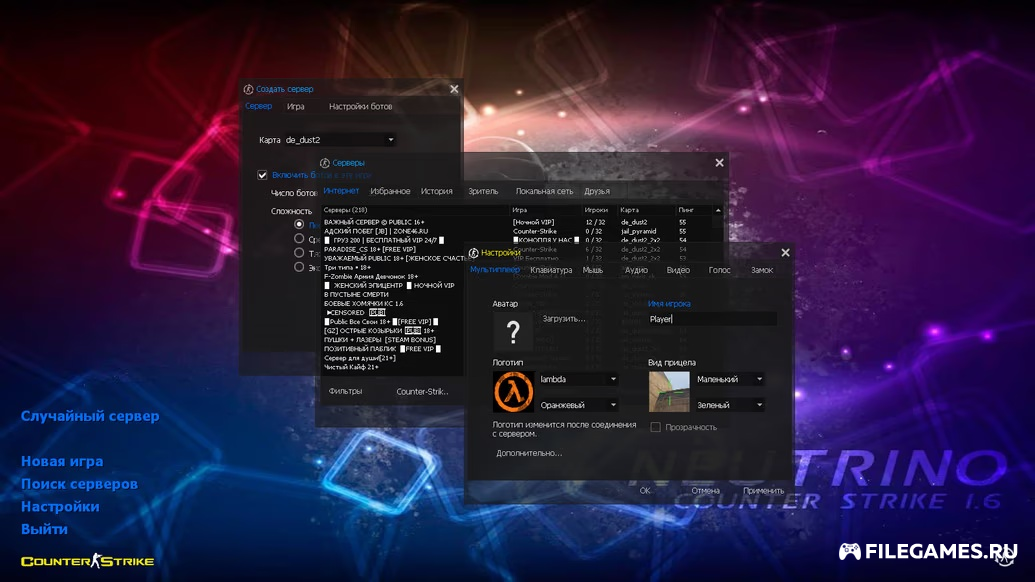Click OK in the Настройки window

click(645, 491)
